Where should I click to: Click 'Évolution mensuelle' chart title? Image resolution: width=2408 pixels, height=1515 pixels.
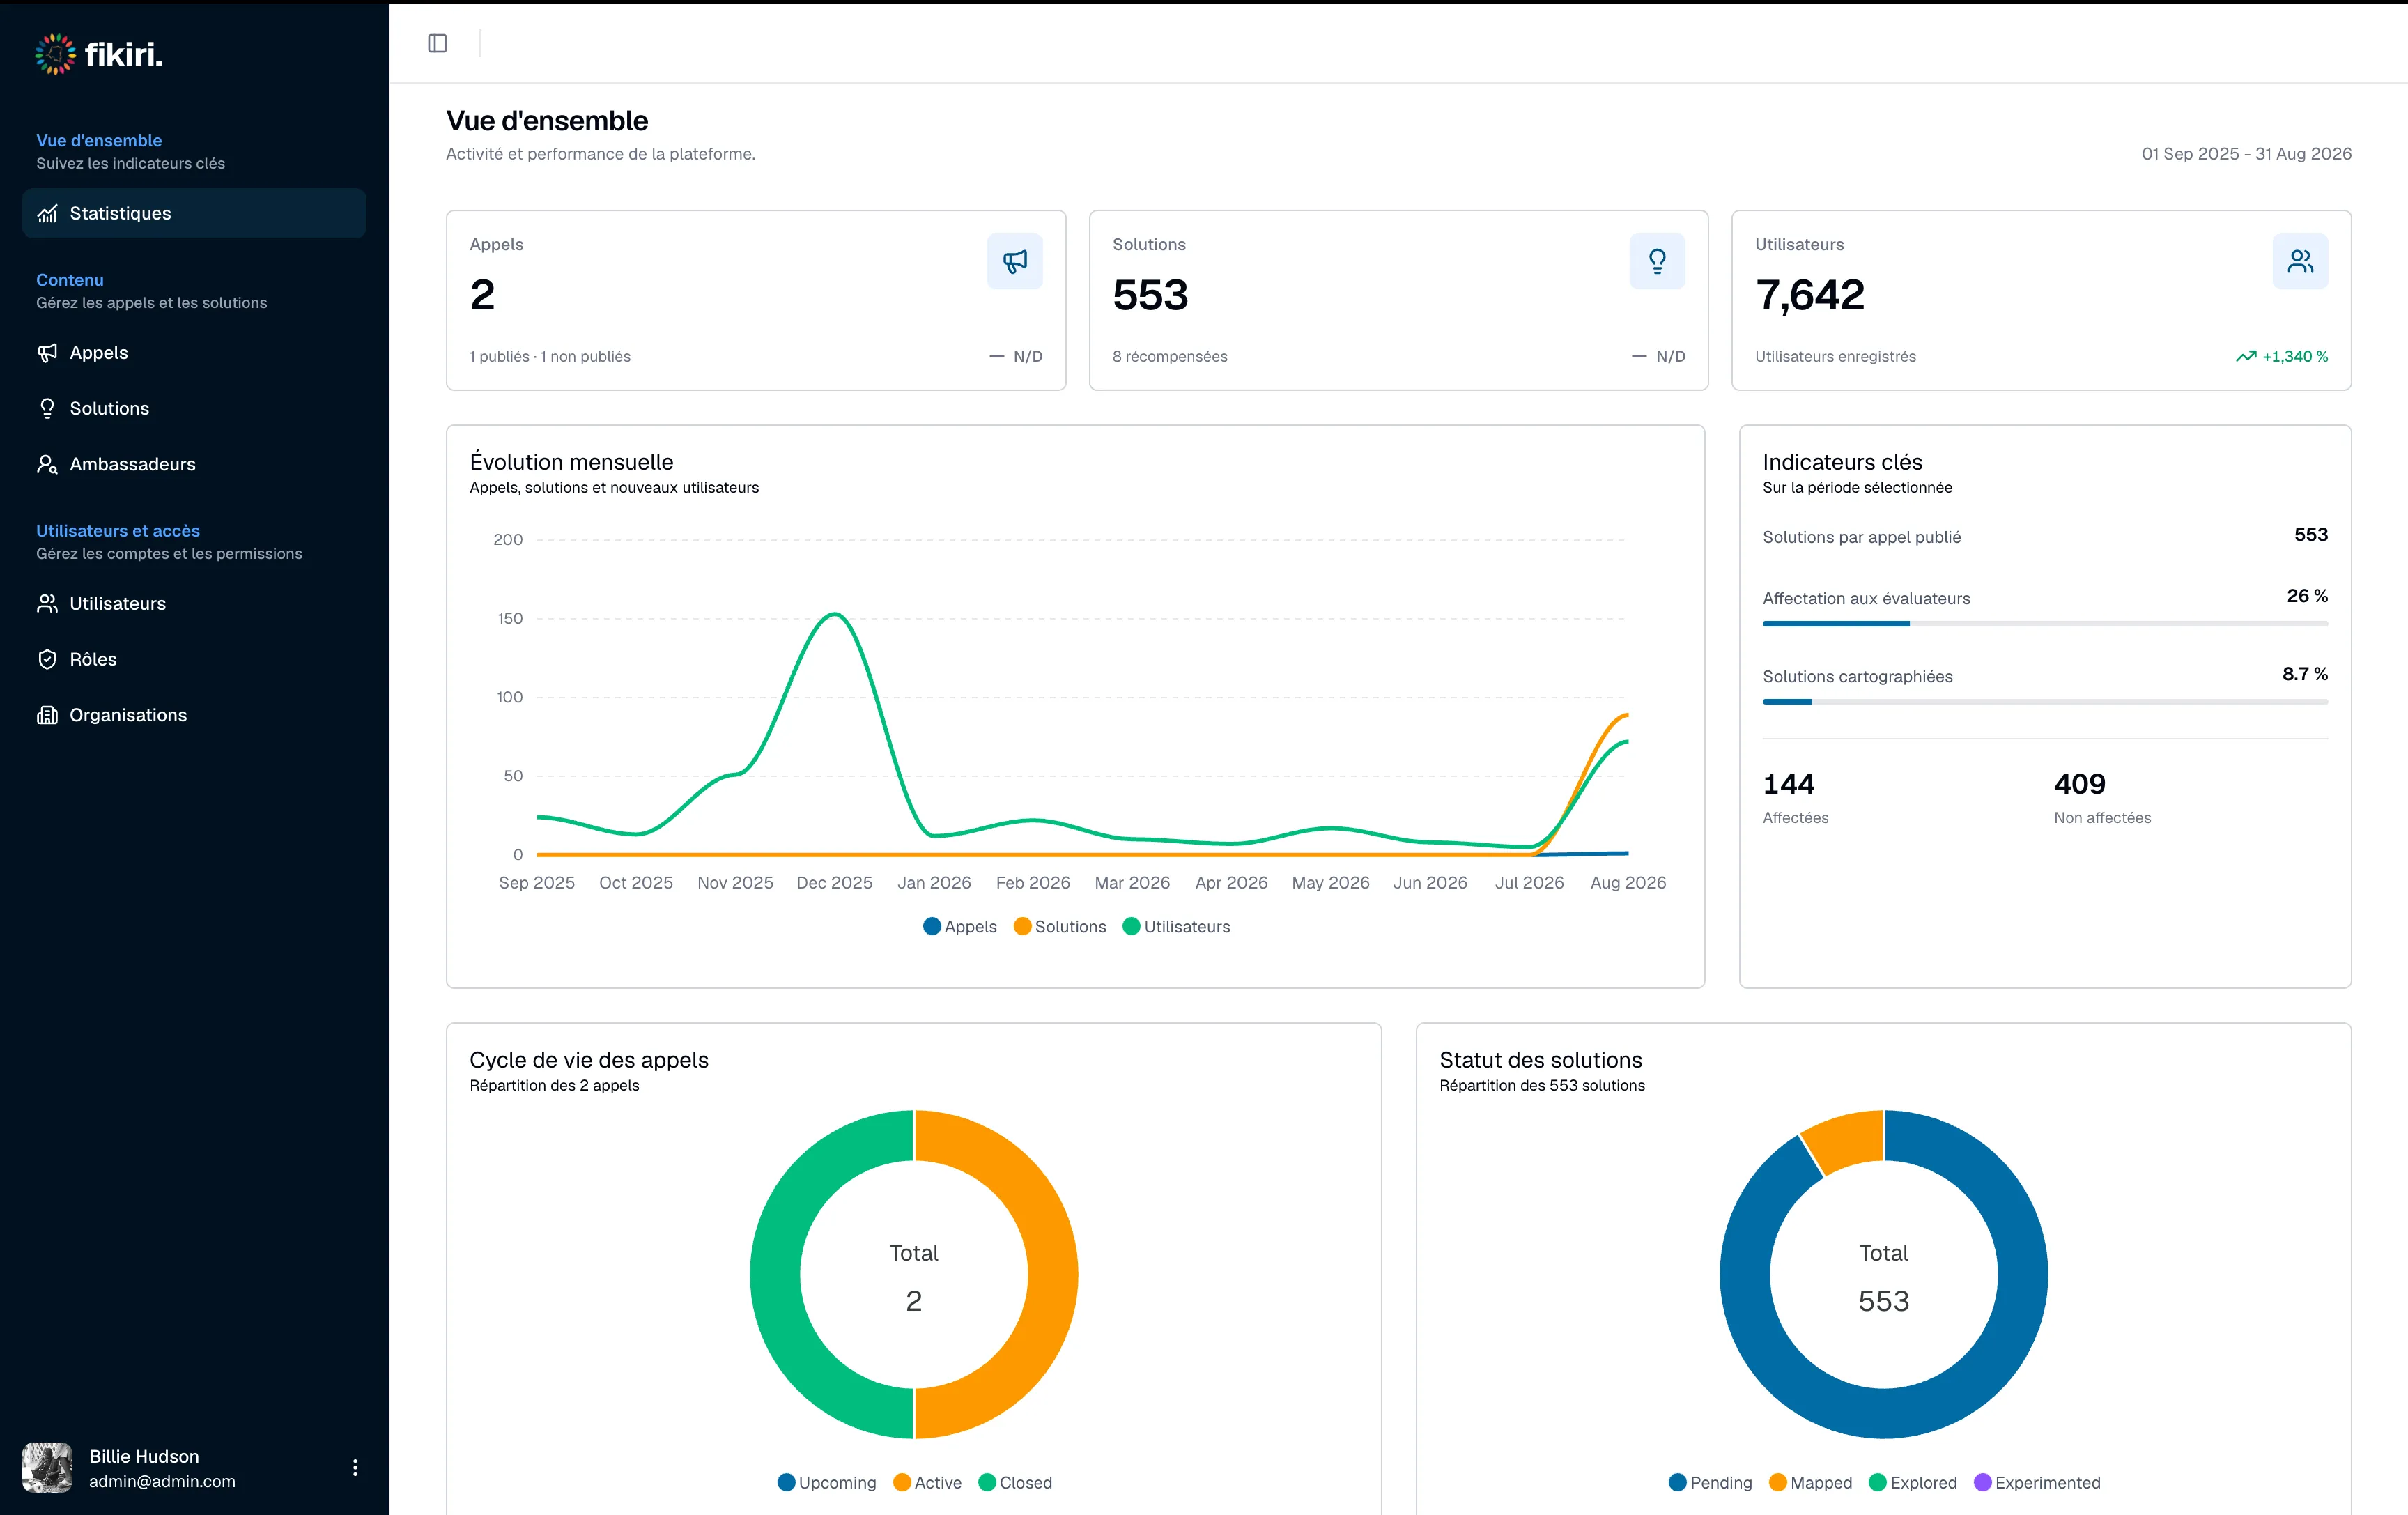click(571, 462)
